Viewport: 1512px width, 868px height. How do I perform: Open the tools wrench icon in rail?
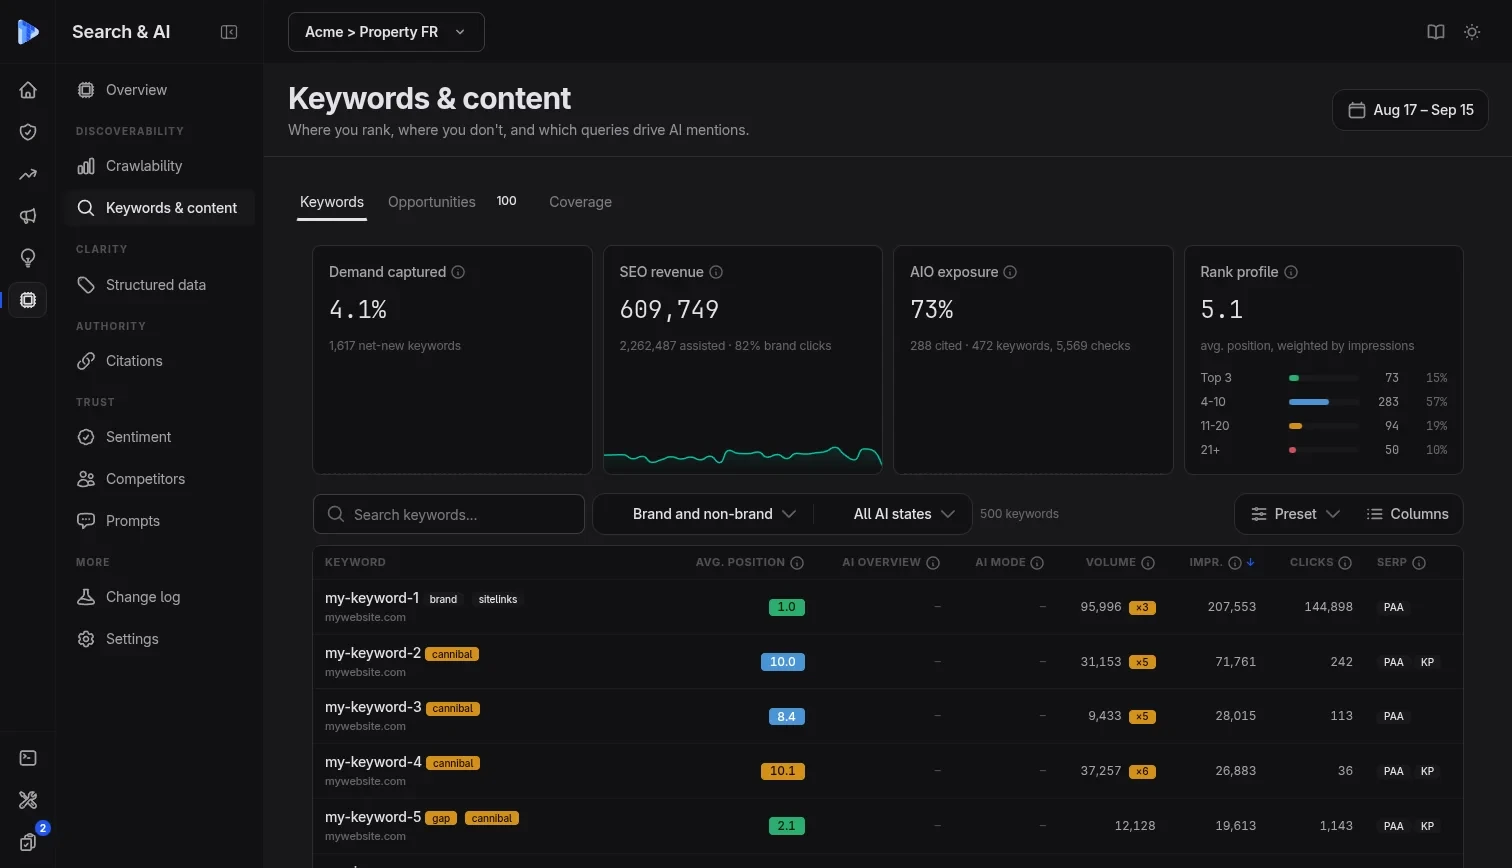click(28, 800)
